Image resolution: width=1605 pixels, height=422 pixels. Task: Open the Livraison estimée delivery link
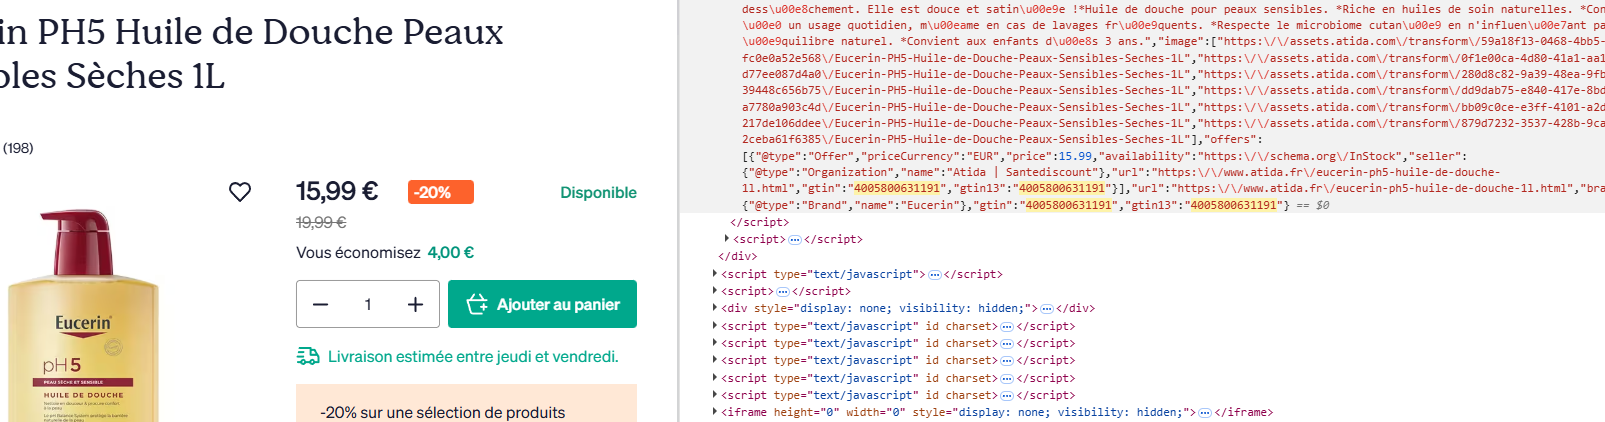[473, 357]
